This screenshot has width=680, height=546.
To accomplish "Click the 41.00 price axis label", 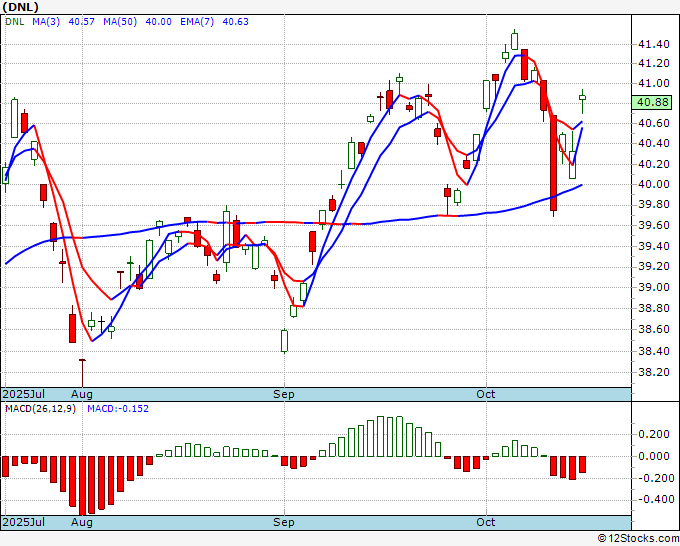I will pos(653,83).
